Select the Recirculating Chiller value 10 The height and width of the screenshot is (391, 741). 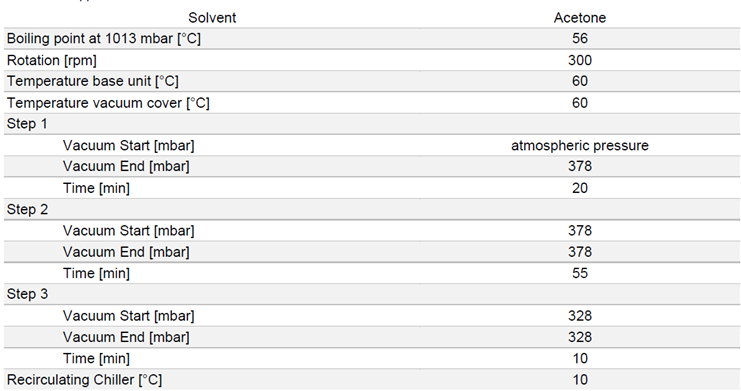(x=580, y=380)
